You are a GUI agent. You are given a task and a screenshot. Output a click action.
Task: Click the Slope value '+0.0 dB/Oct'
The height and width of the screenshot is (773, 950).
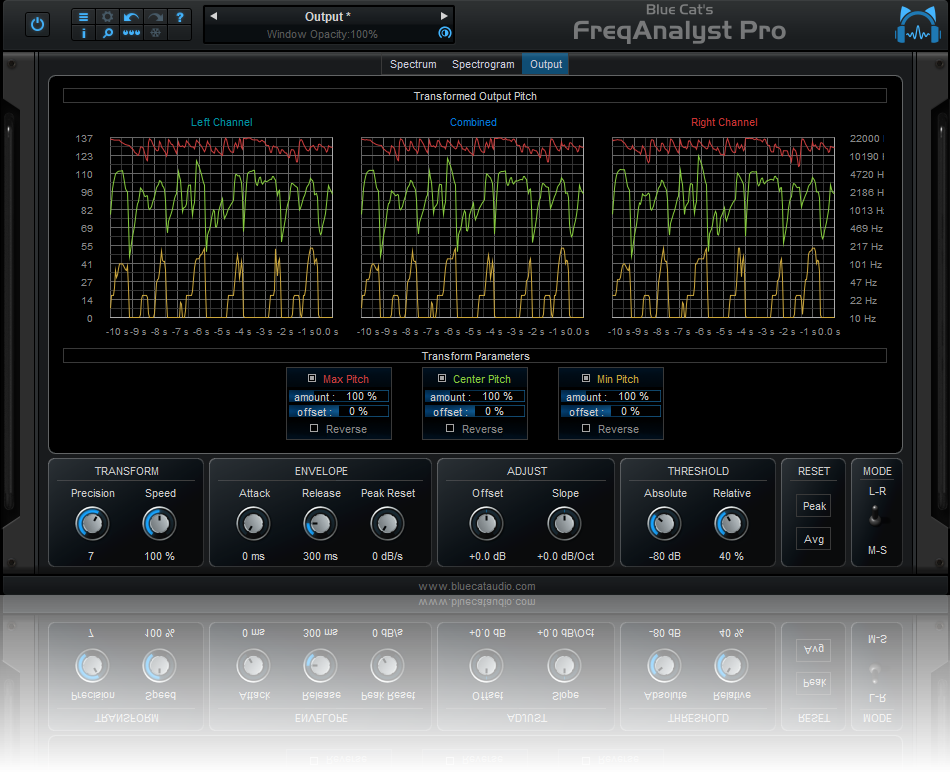pyautogui.click(x=565, y=556)
